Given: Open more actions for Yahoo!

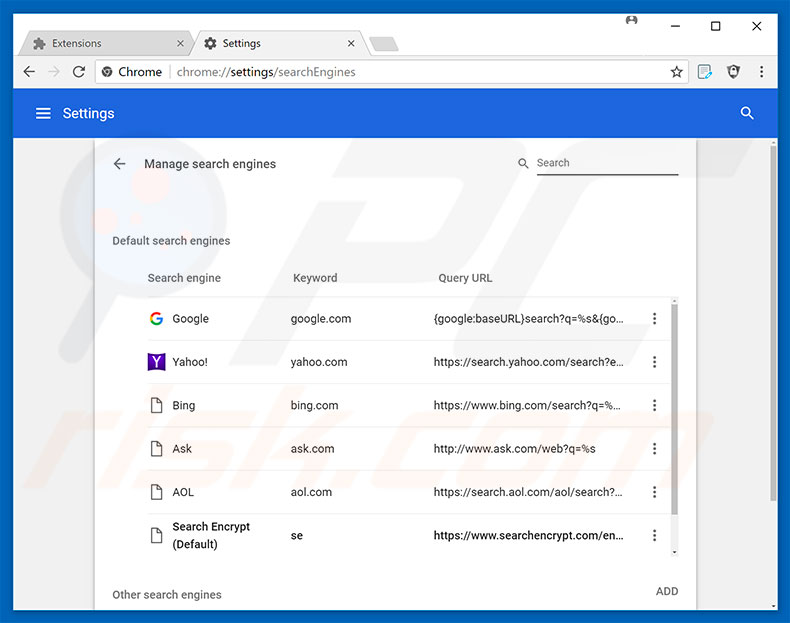Looking at the screenshot, I should point(654,362).
